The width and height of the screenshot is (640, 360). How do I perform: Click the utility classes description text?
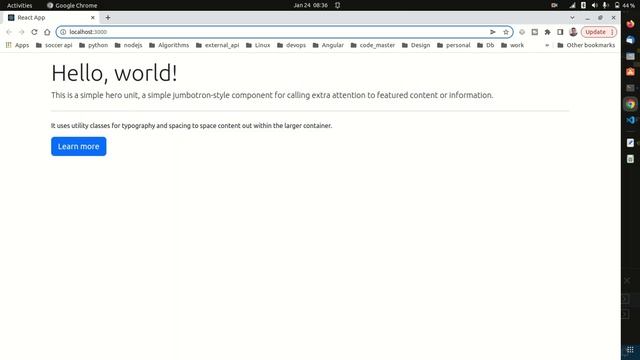coord(191,126)
